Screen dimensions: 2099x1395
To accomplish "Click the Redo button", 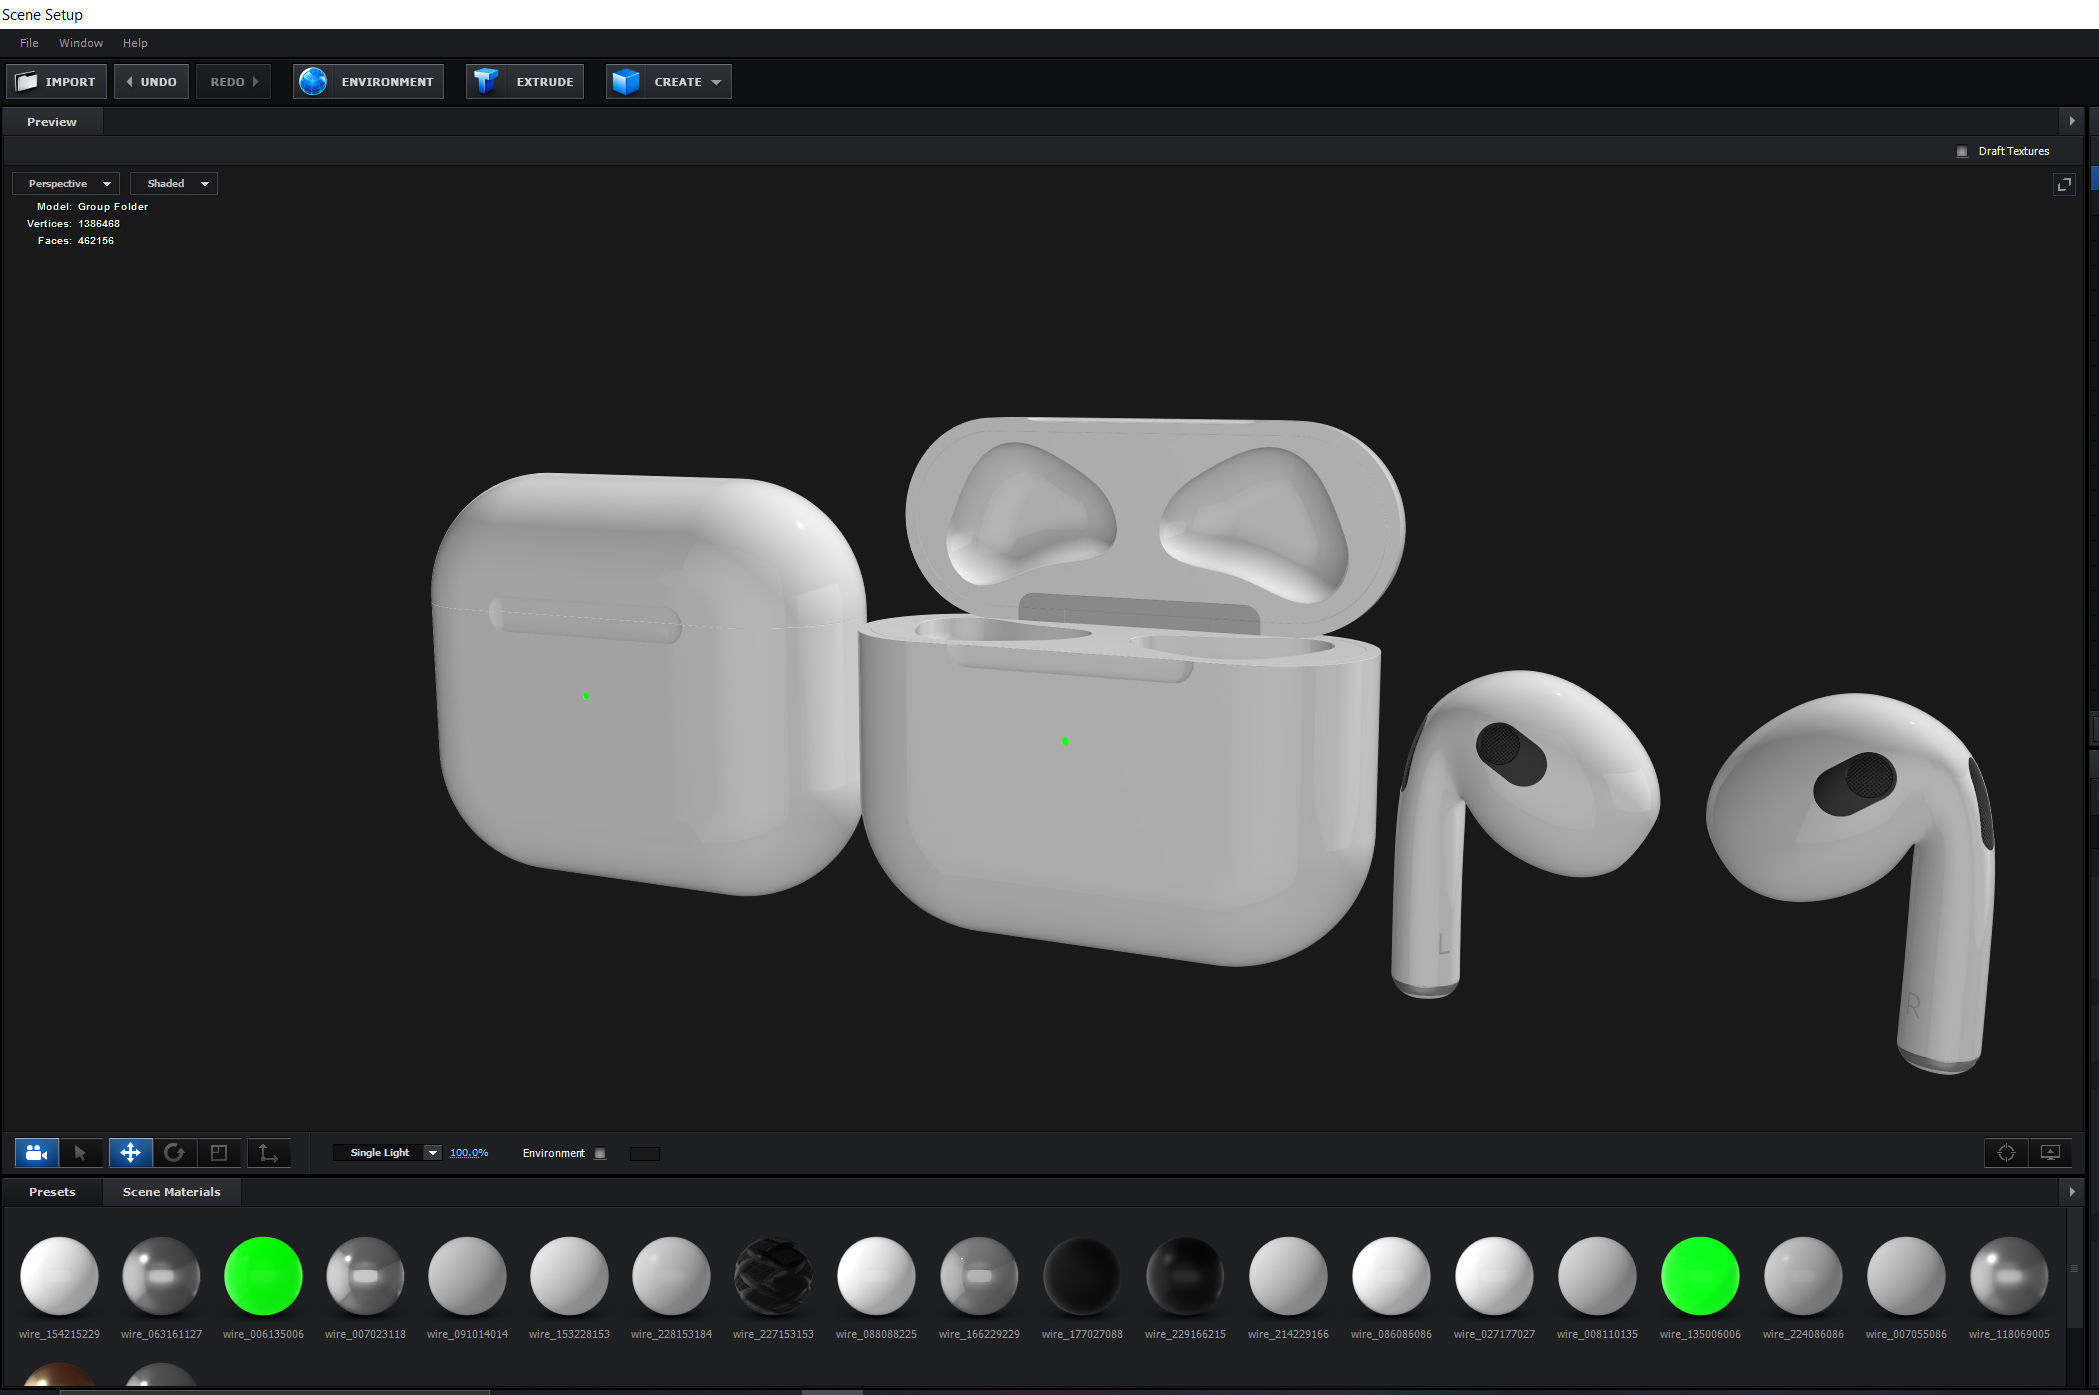I will (x=233, y=82).
